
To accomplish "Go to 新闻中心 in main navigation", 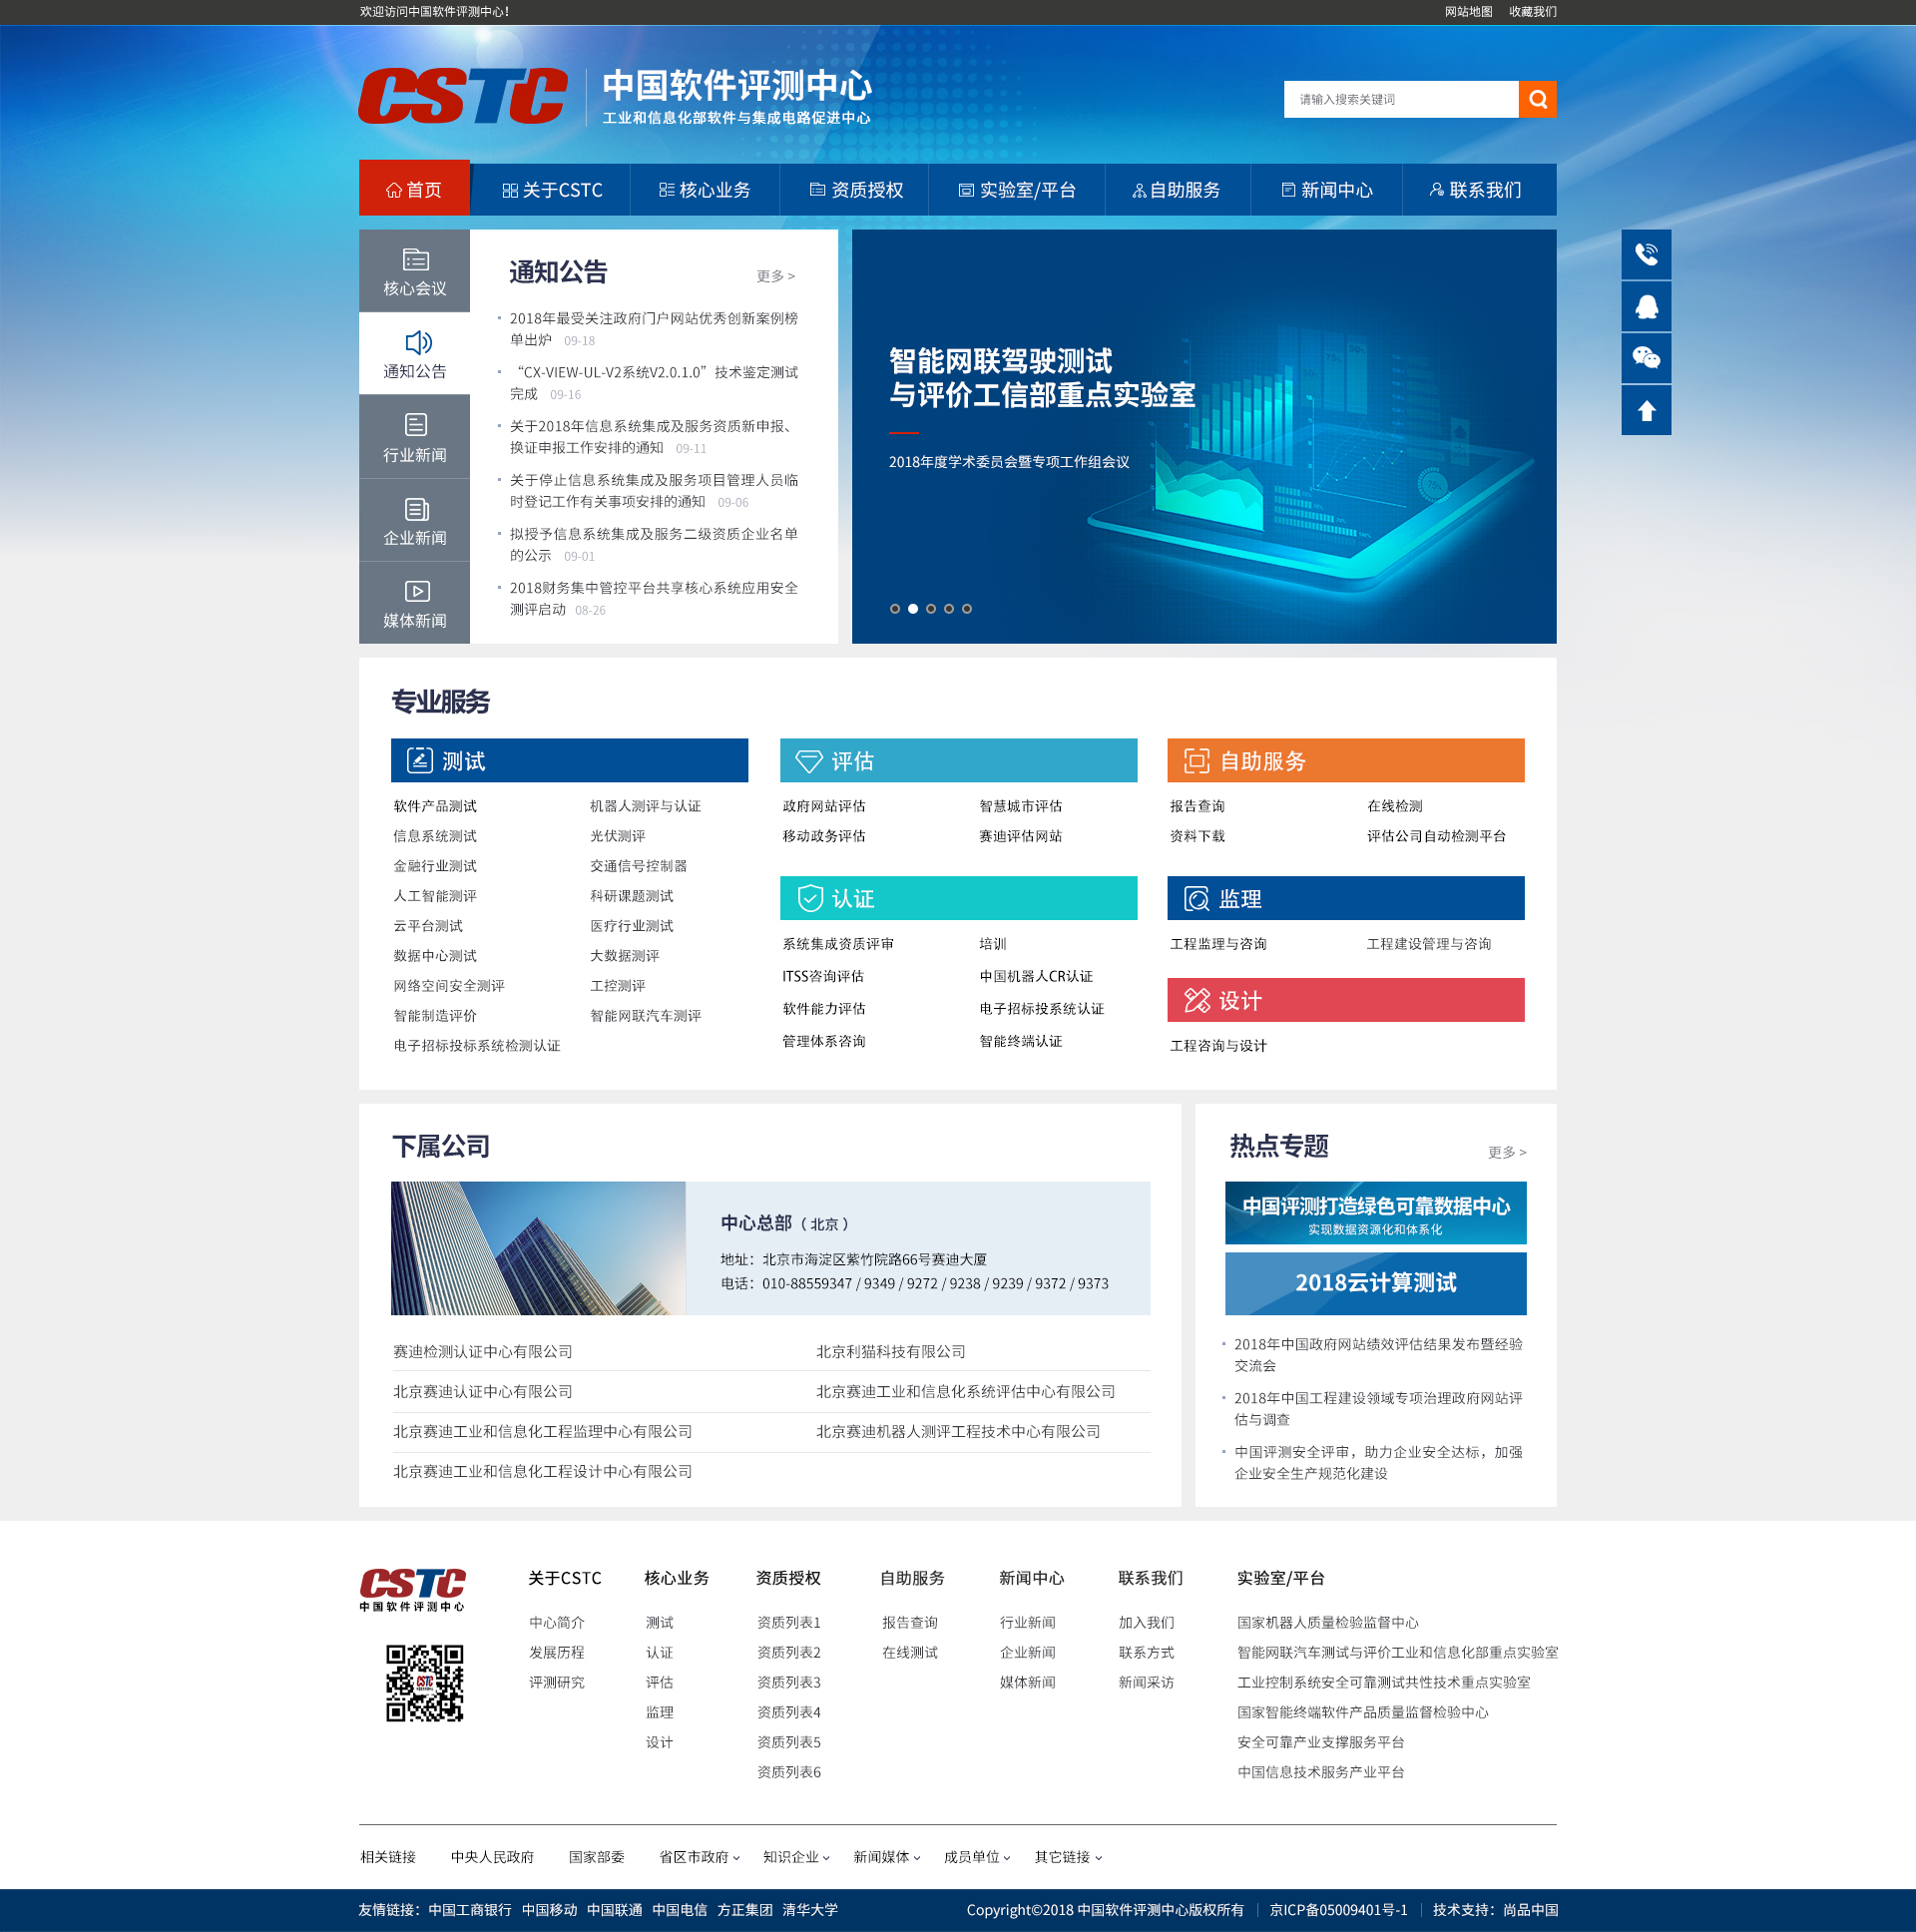I will [1327, 190].
